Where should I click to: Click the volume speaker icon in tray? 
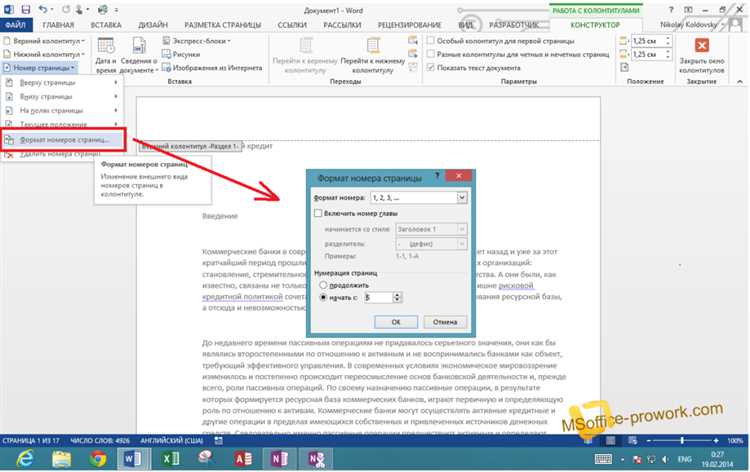tap(665, 460)
